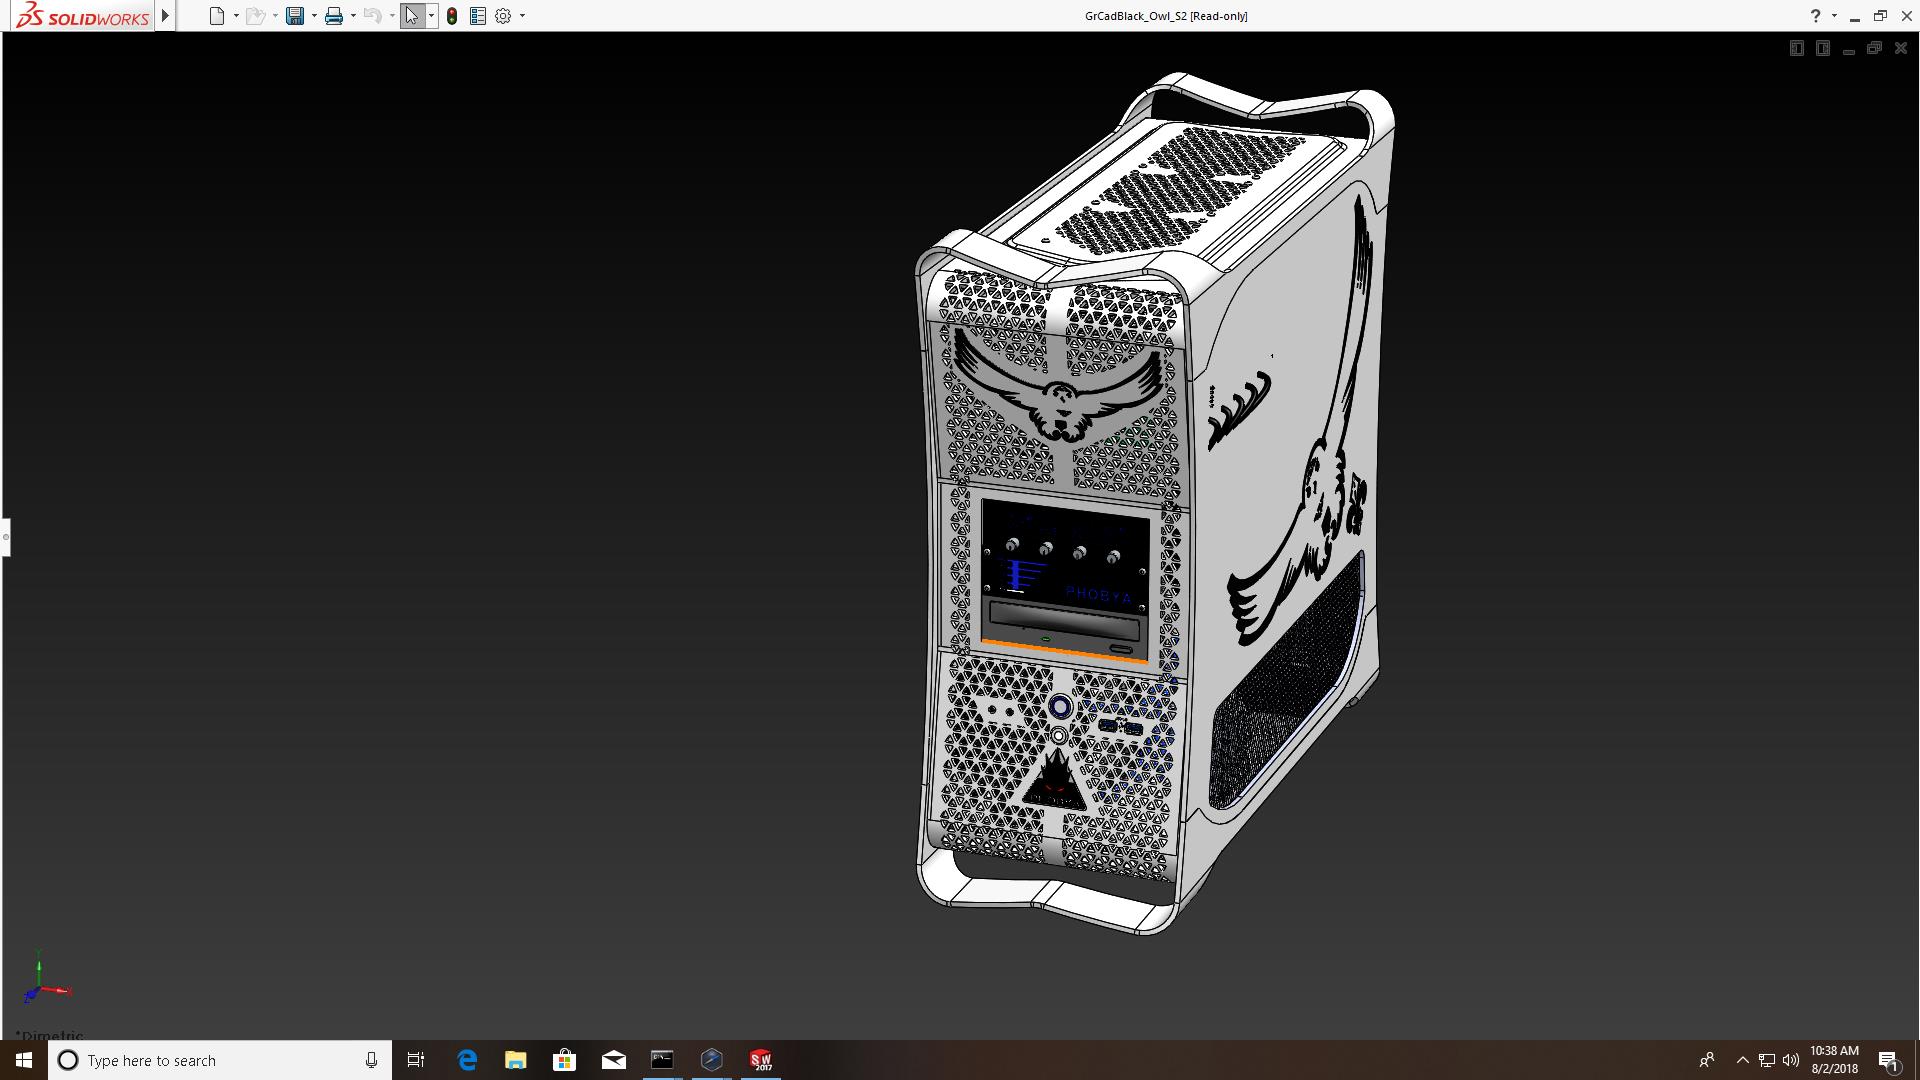This screenshot has width=1920, height=1080.
Task: Toggle the Select cursor tool
Action: pyautogui.click(x=412, y=16)
